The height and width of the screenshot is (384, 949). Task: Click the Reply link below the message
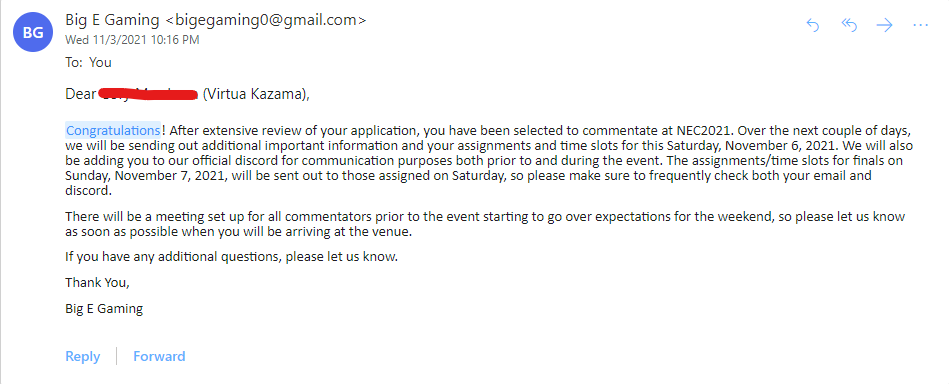82,357
